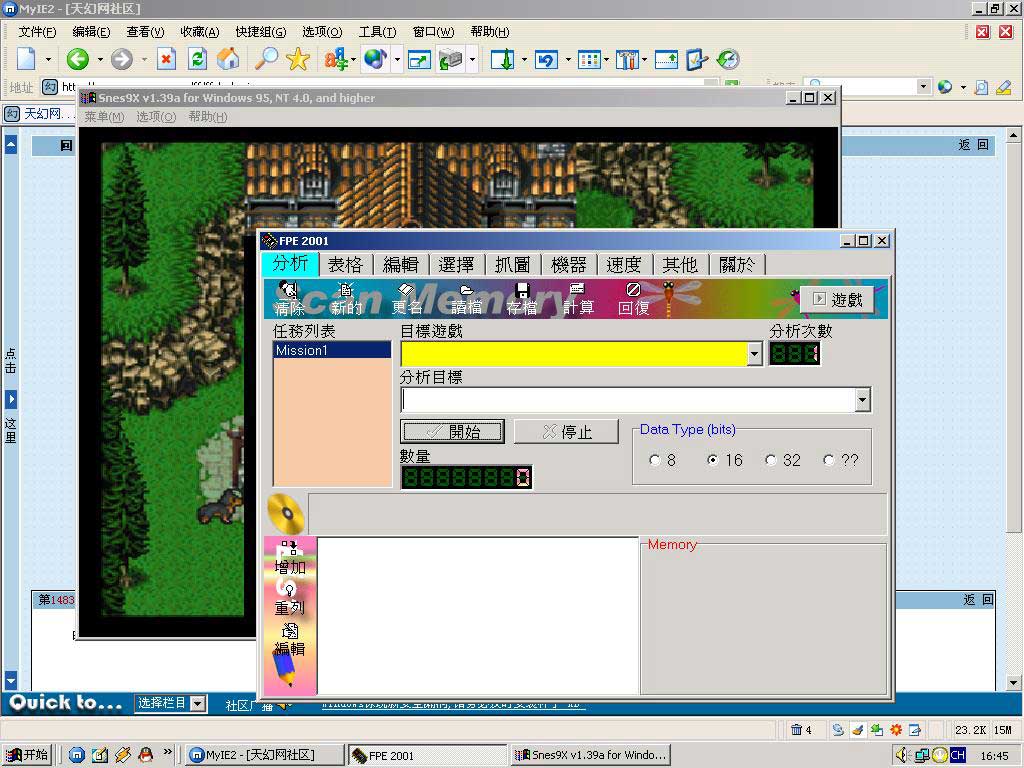Click the 清除 (clear) icon in FPE toolbar
Screen dimensions: 1024x768
pyautogui.click(x=289, y=298)
